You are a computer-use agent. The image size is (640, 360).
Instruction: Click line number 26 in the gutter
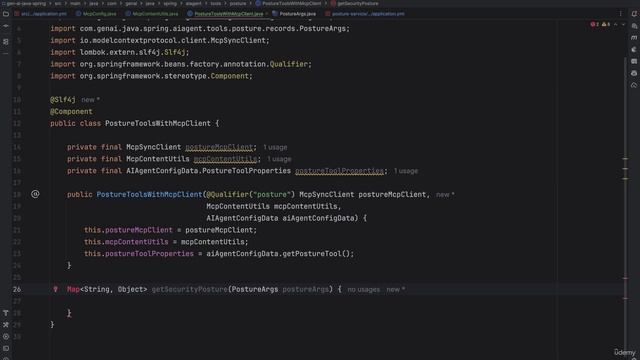point(17,289)
